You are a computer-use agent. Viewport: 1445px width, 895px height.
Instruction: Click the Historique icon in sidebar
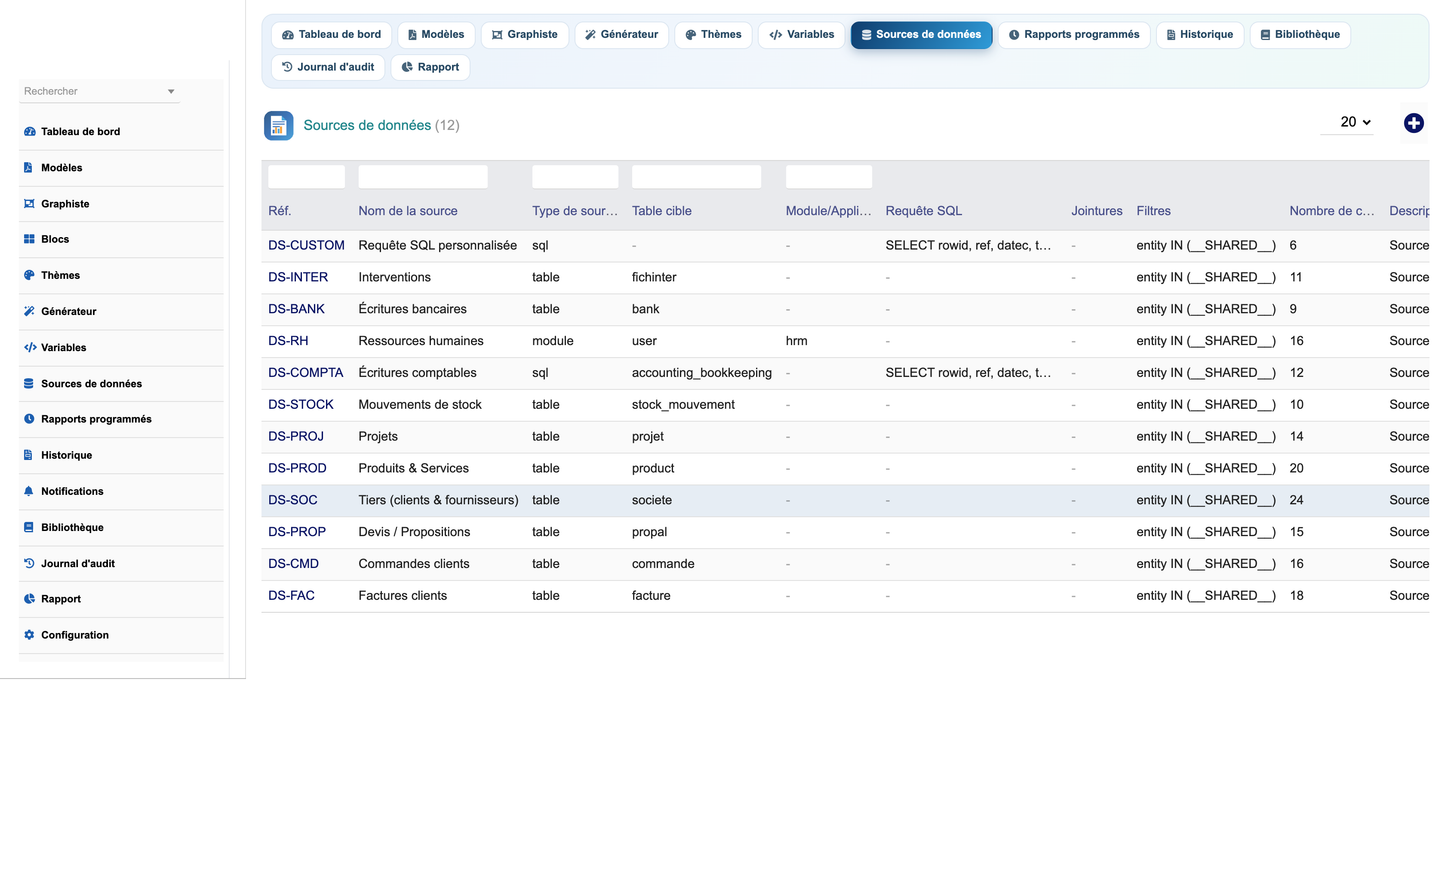point(28,455)
